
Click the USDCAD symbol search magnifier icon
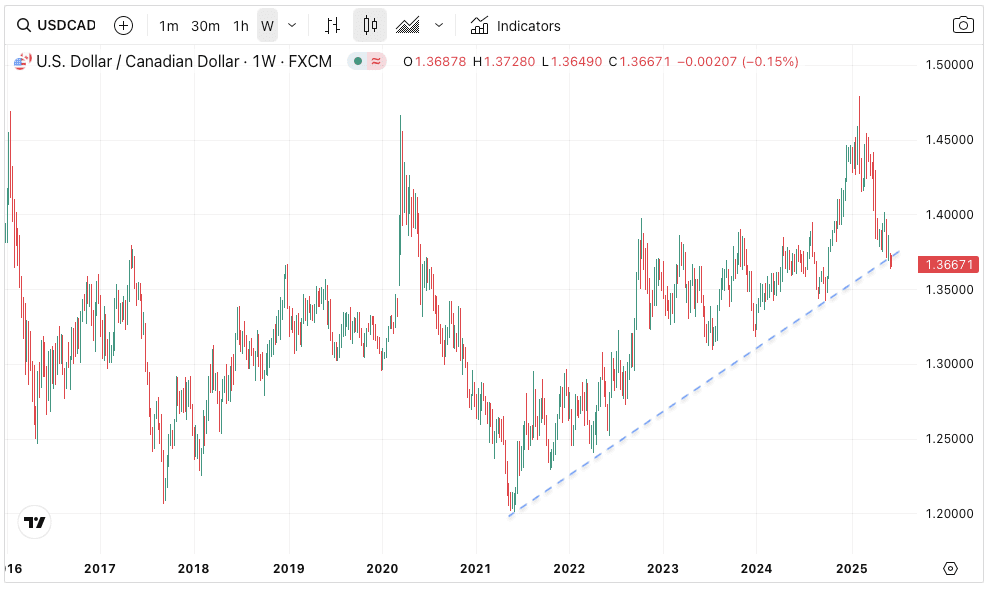tap(22, 26)
